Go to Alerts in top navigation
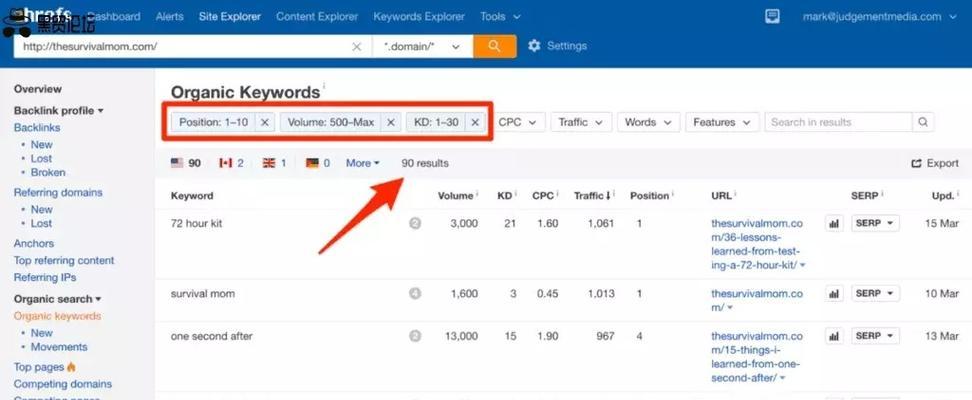Image resolution: width=972 pixels, height=400 pixels. tap(169, 17)
